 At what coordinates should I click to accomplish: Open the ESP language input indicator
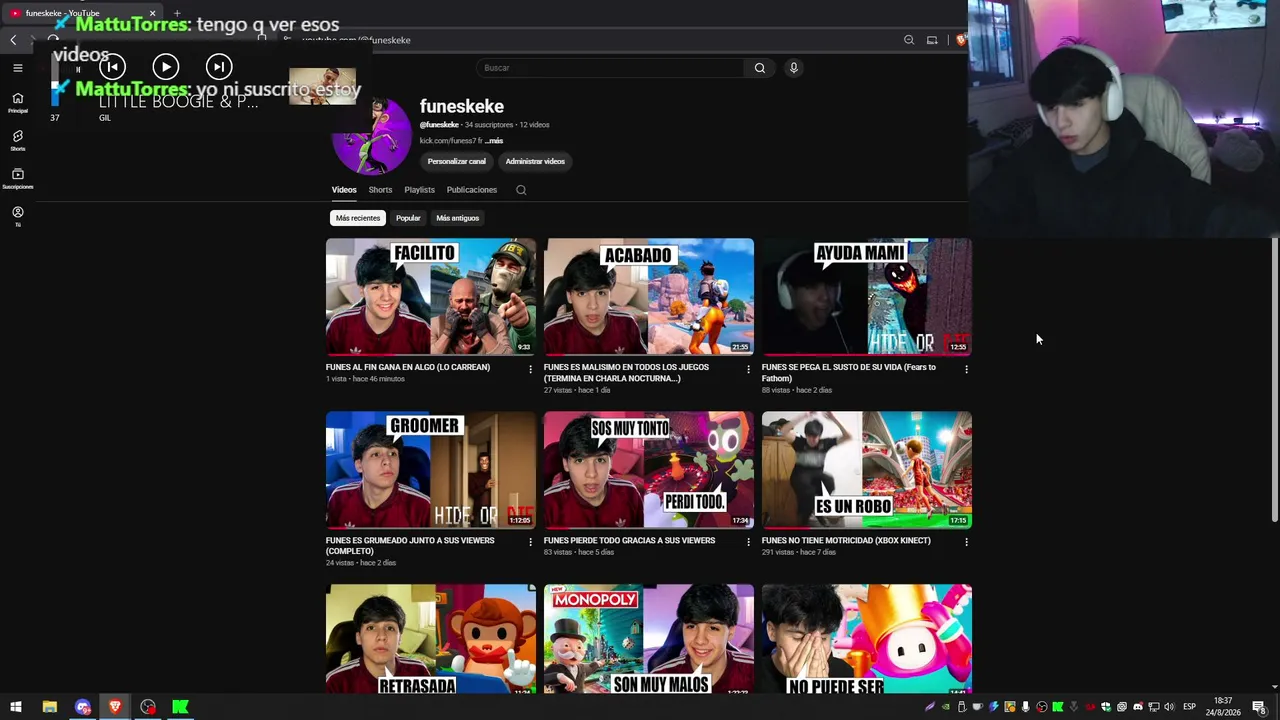point(1189,707)
